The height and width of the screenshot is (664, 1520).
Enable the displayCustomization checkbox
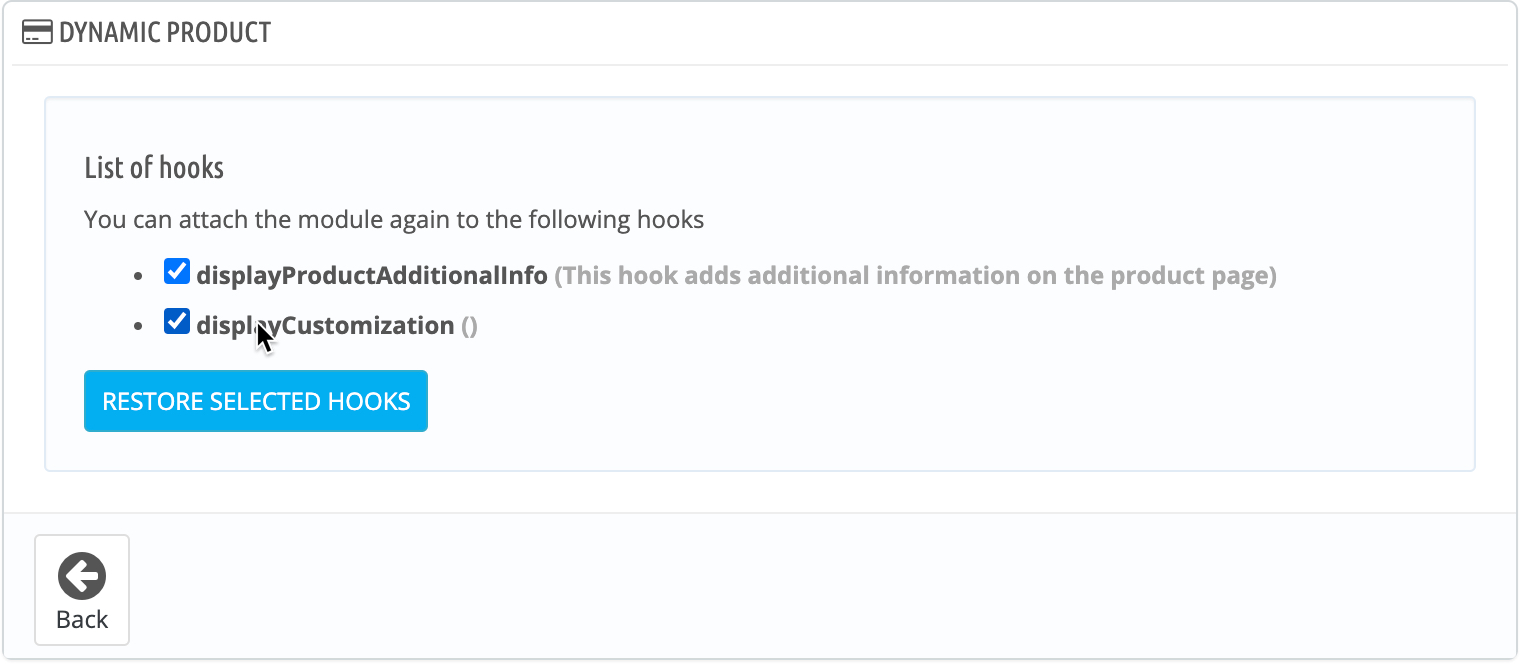(176, 321)
